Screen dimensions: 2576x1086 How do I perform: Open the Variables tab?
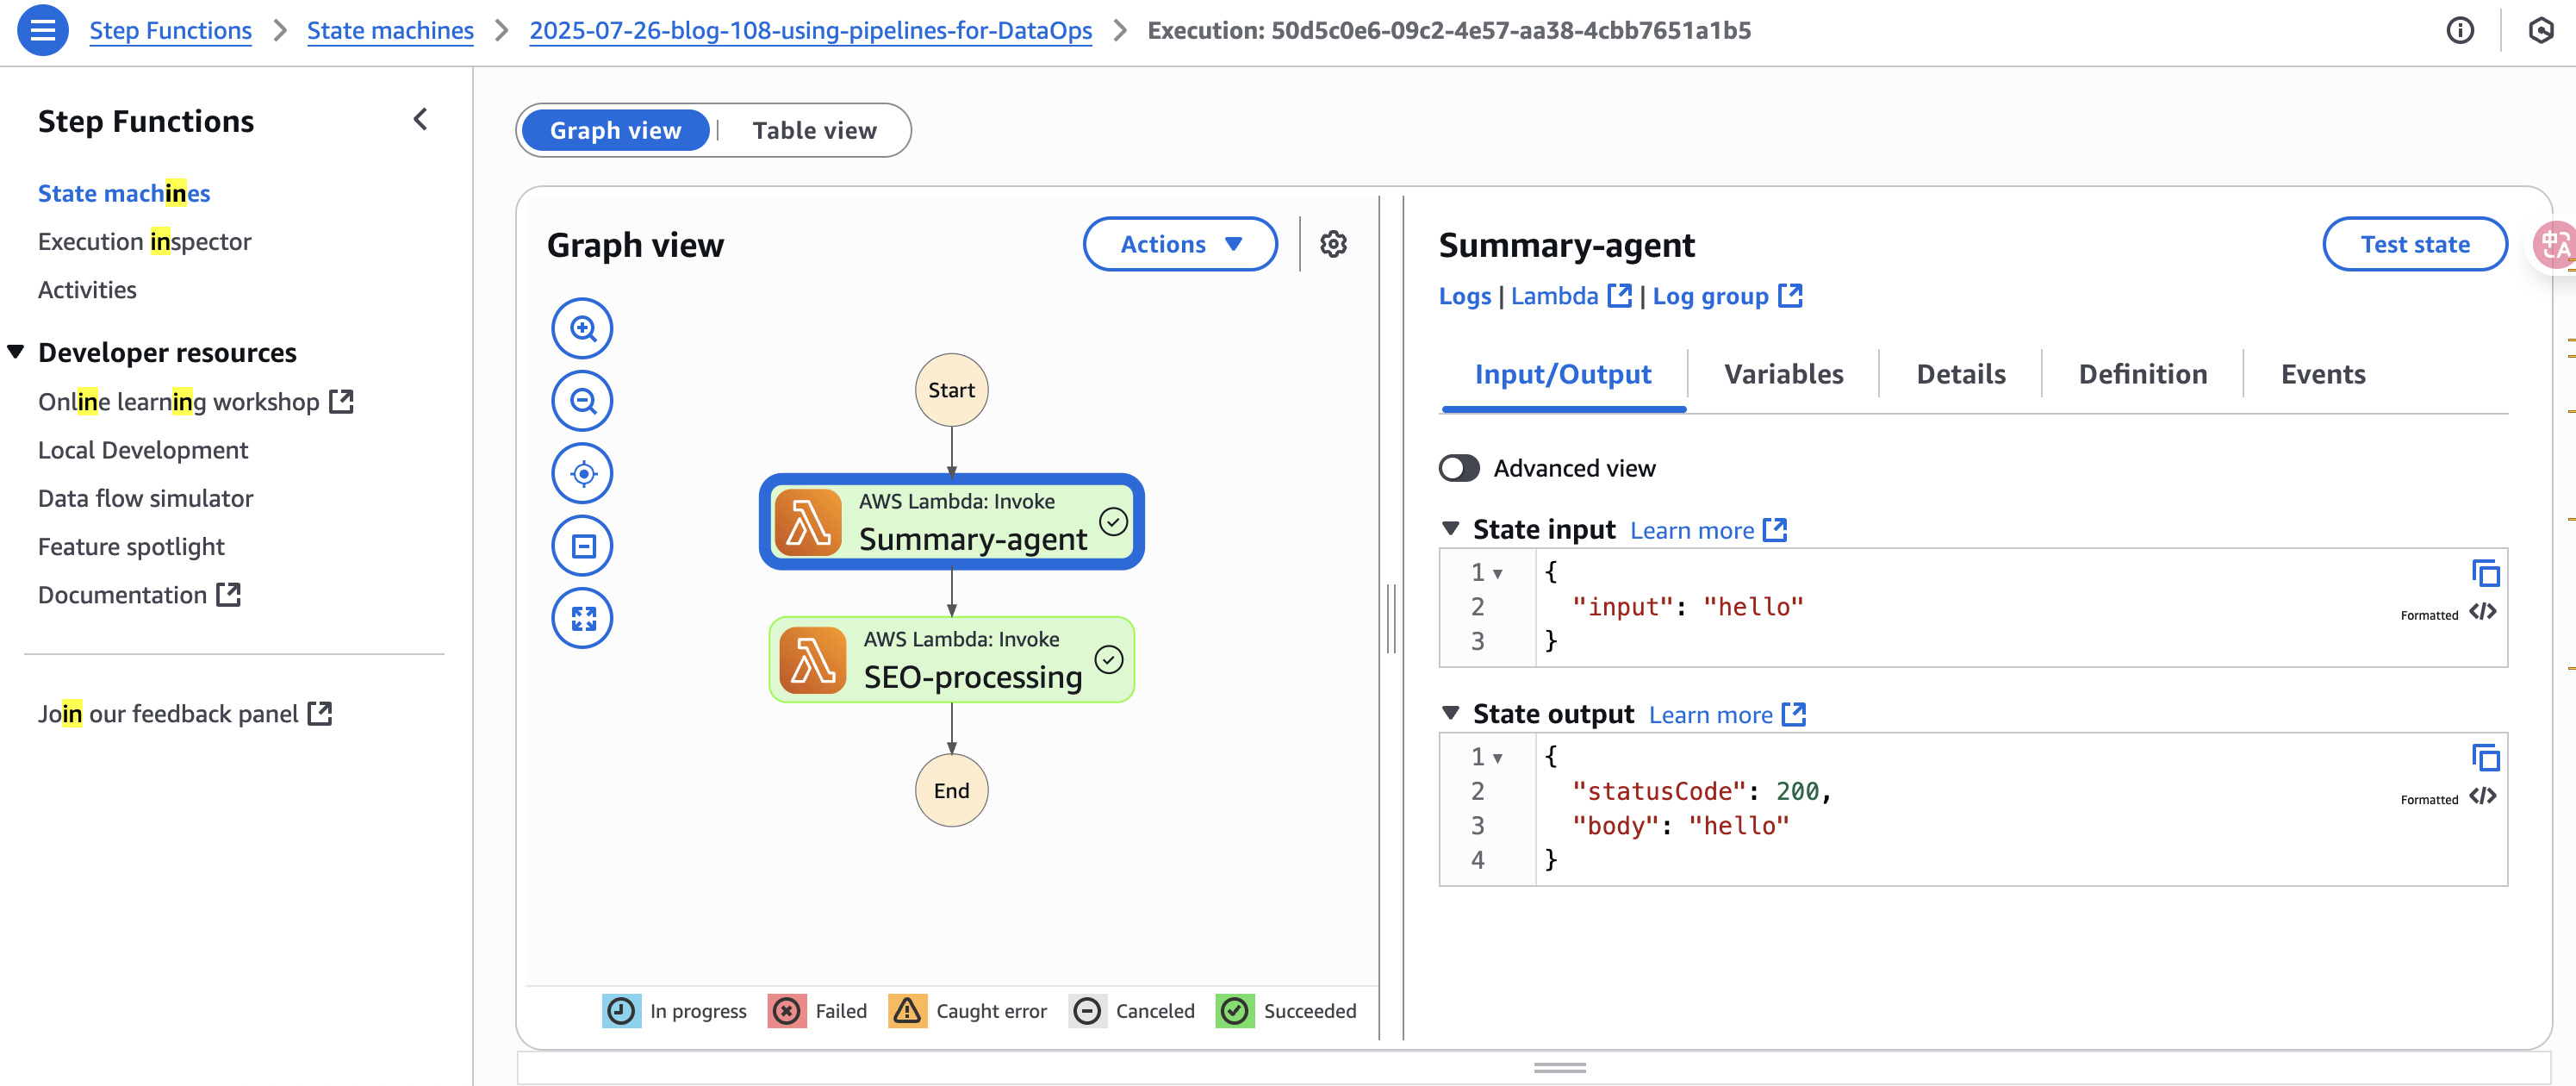point(1783,375)
